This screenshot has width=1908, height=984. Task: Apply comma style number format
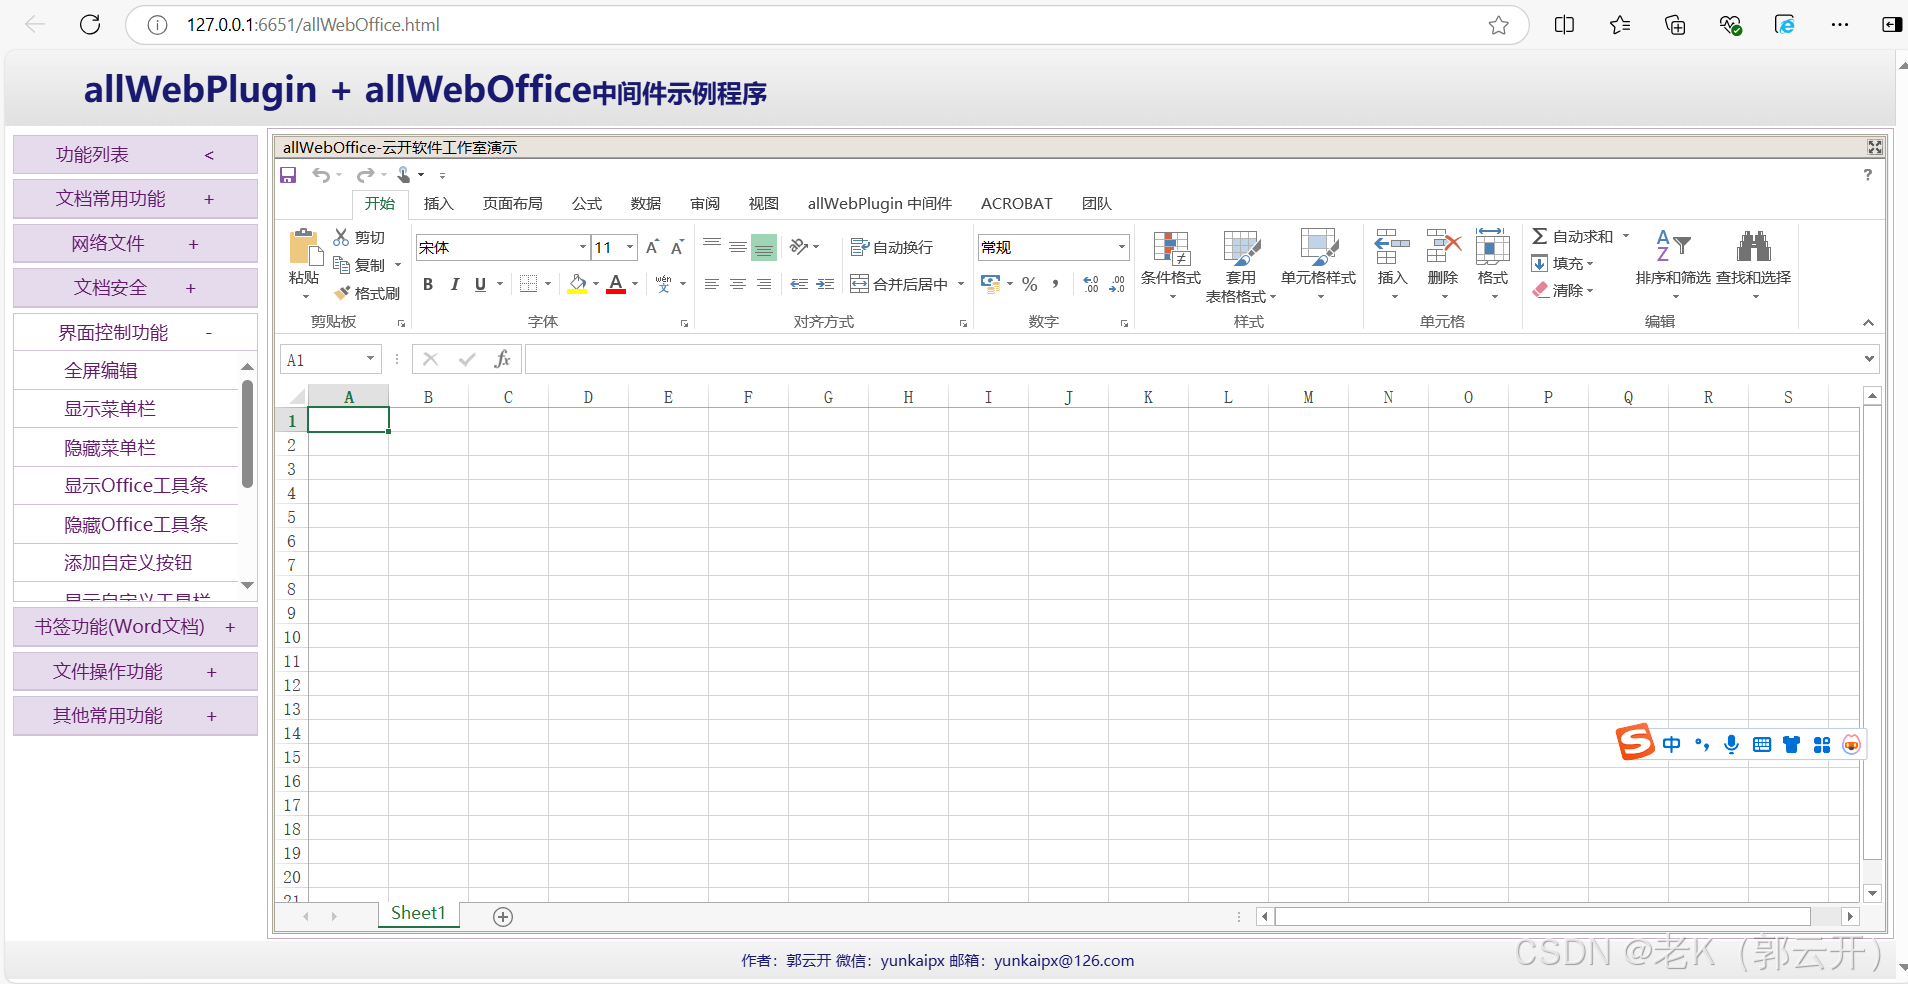(x=1055, y=284)
